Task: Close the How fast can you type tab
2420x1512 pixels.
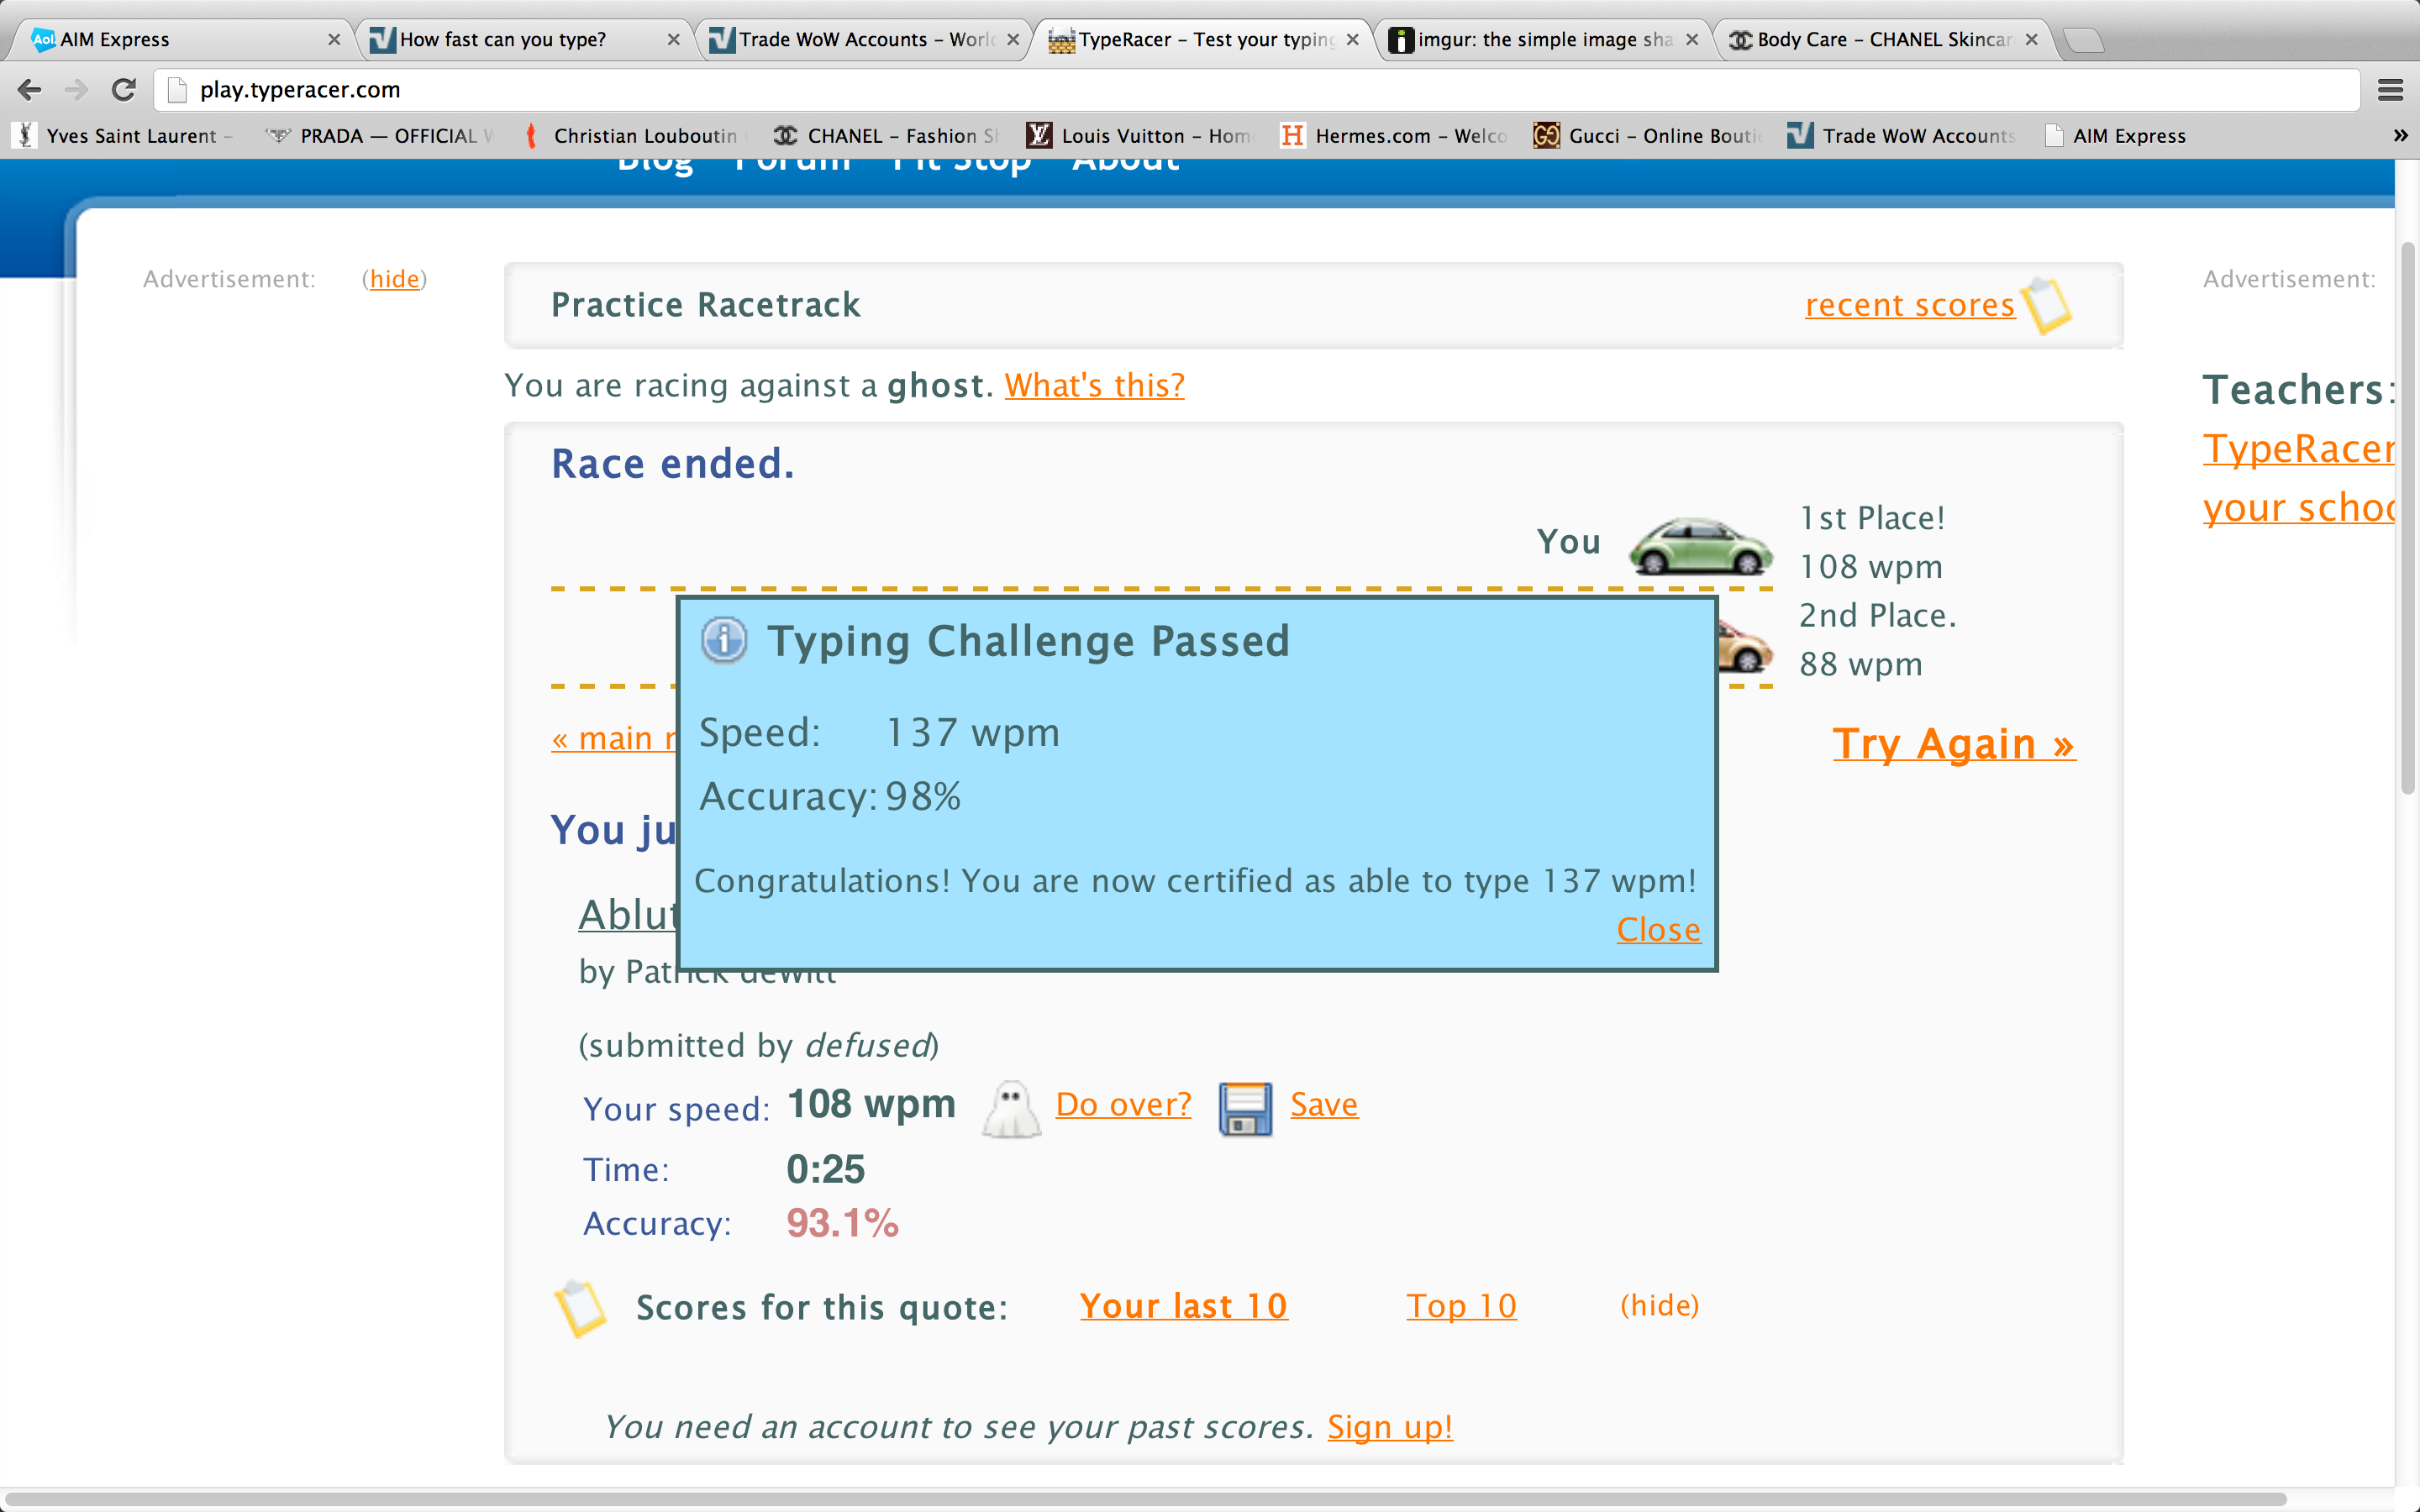Action: (x=673, y=40)
